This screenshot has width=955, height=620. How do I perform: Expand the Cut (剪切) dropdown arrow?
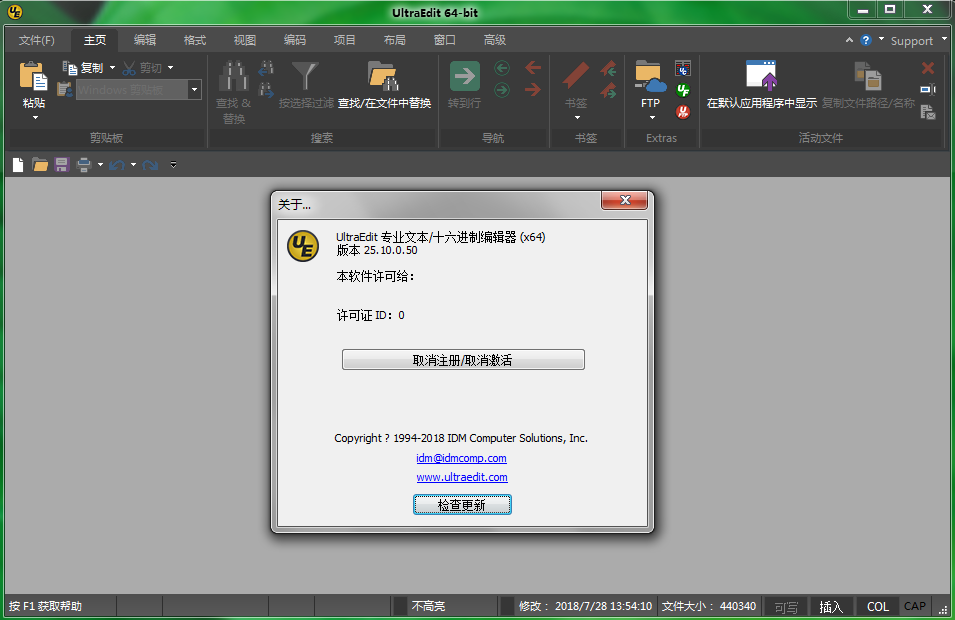click(171, 68)
